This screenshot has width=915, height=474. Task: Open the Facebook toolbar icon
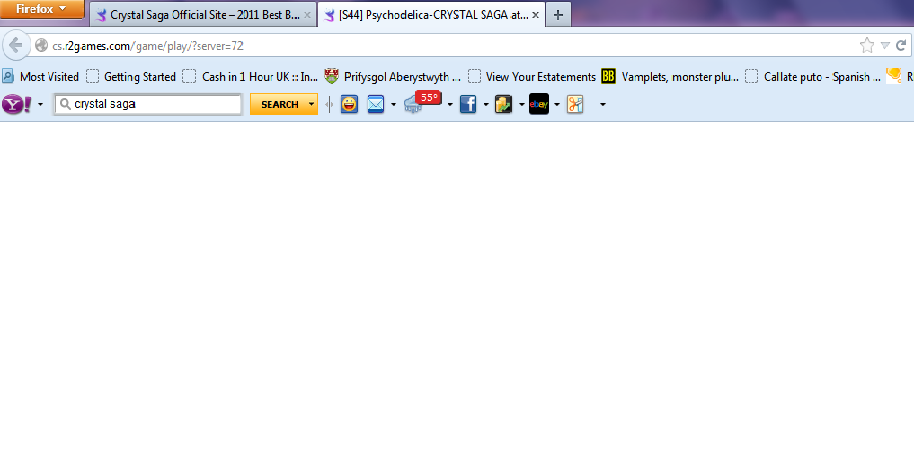click(x=467, y=105)
